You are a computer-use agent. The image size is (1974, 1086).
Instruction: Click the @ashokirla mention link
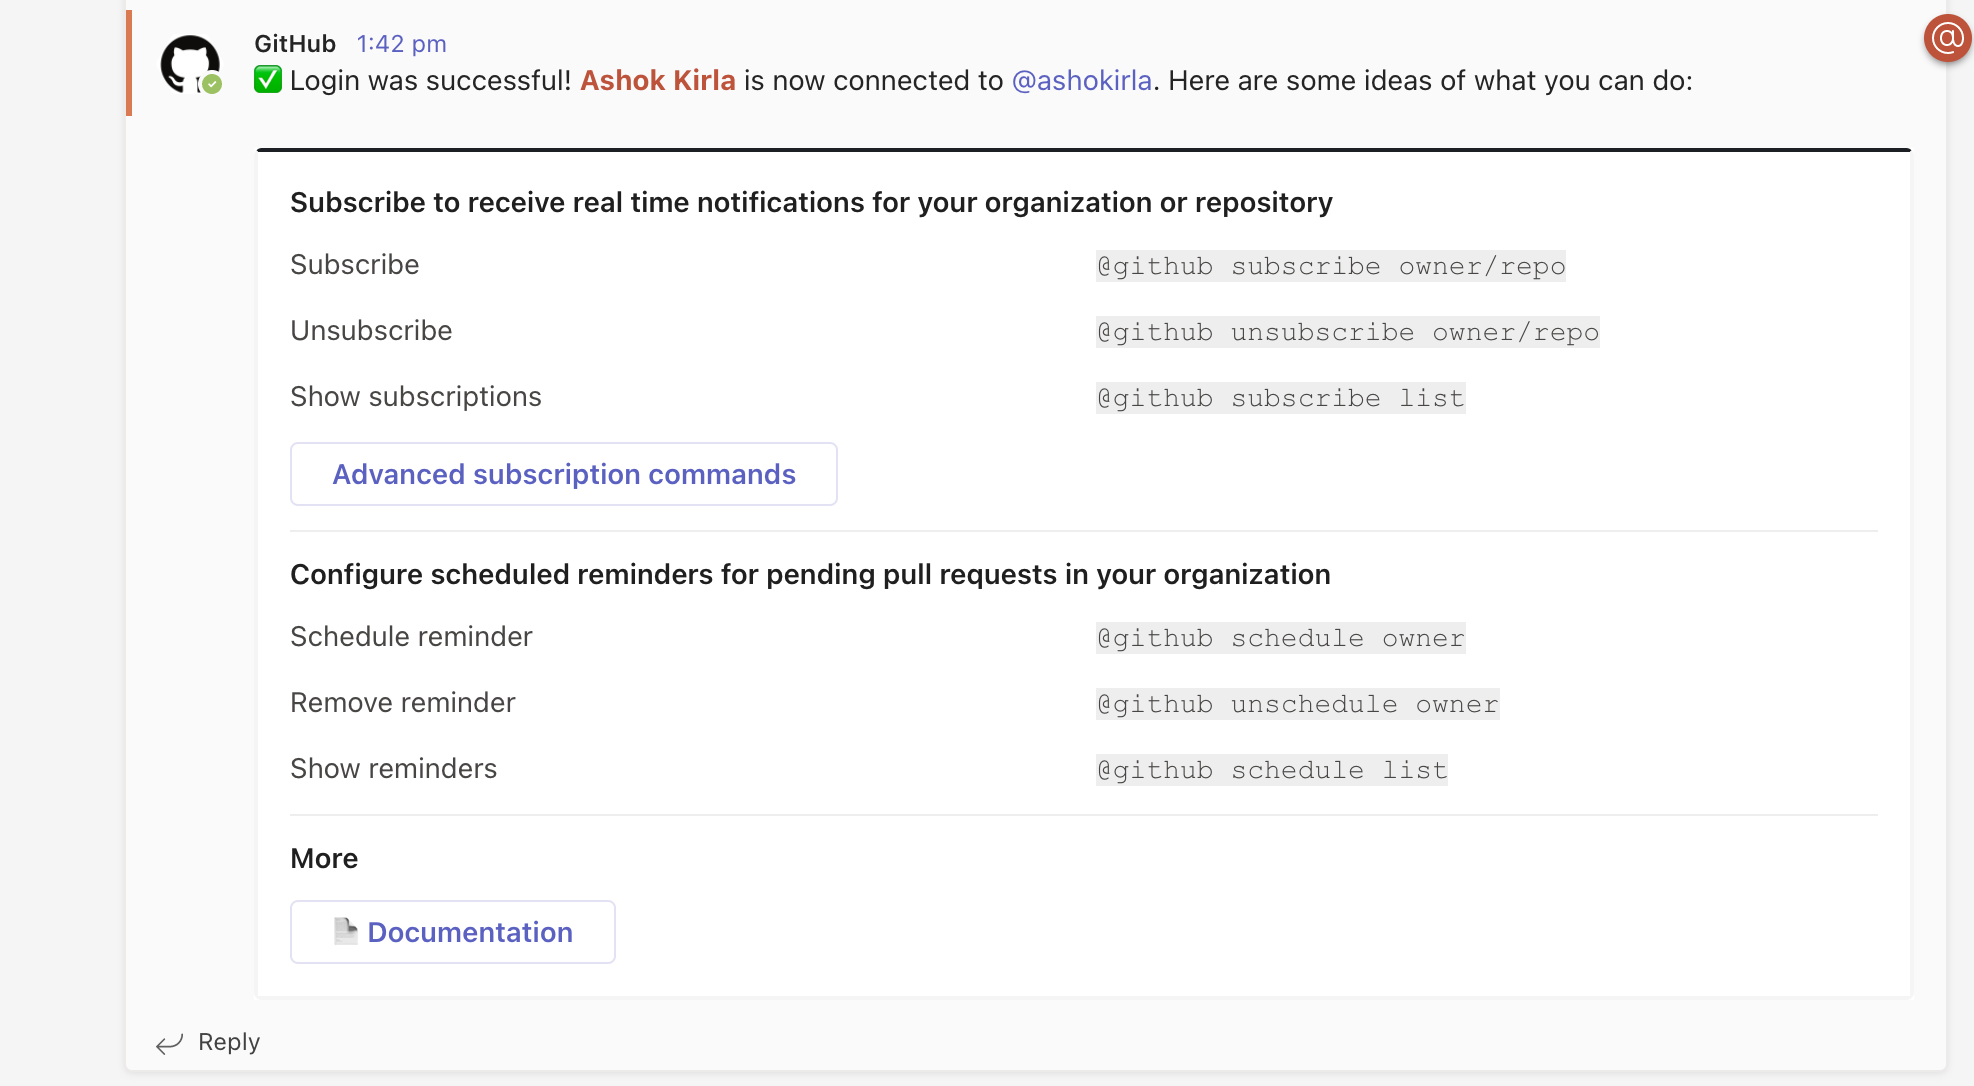[1081, 80]
